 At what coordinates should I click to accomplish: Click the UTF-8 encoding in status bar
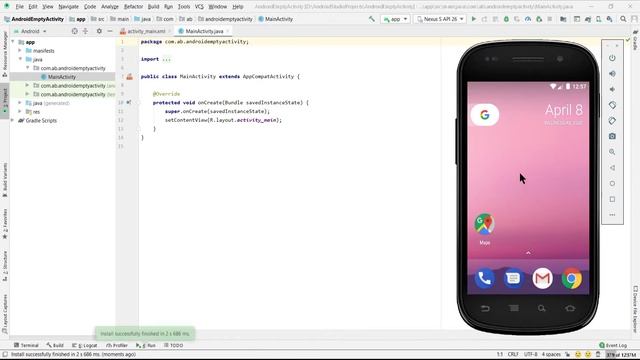point(530,354)
